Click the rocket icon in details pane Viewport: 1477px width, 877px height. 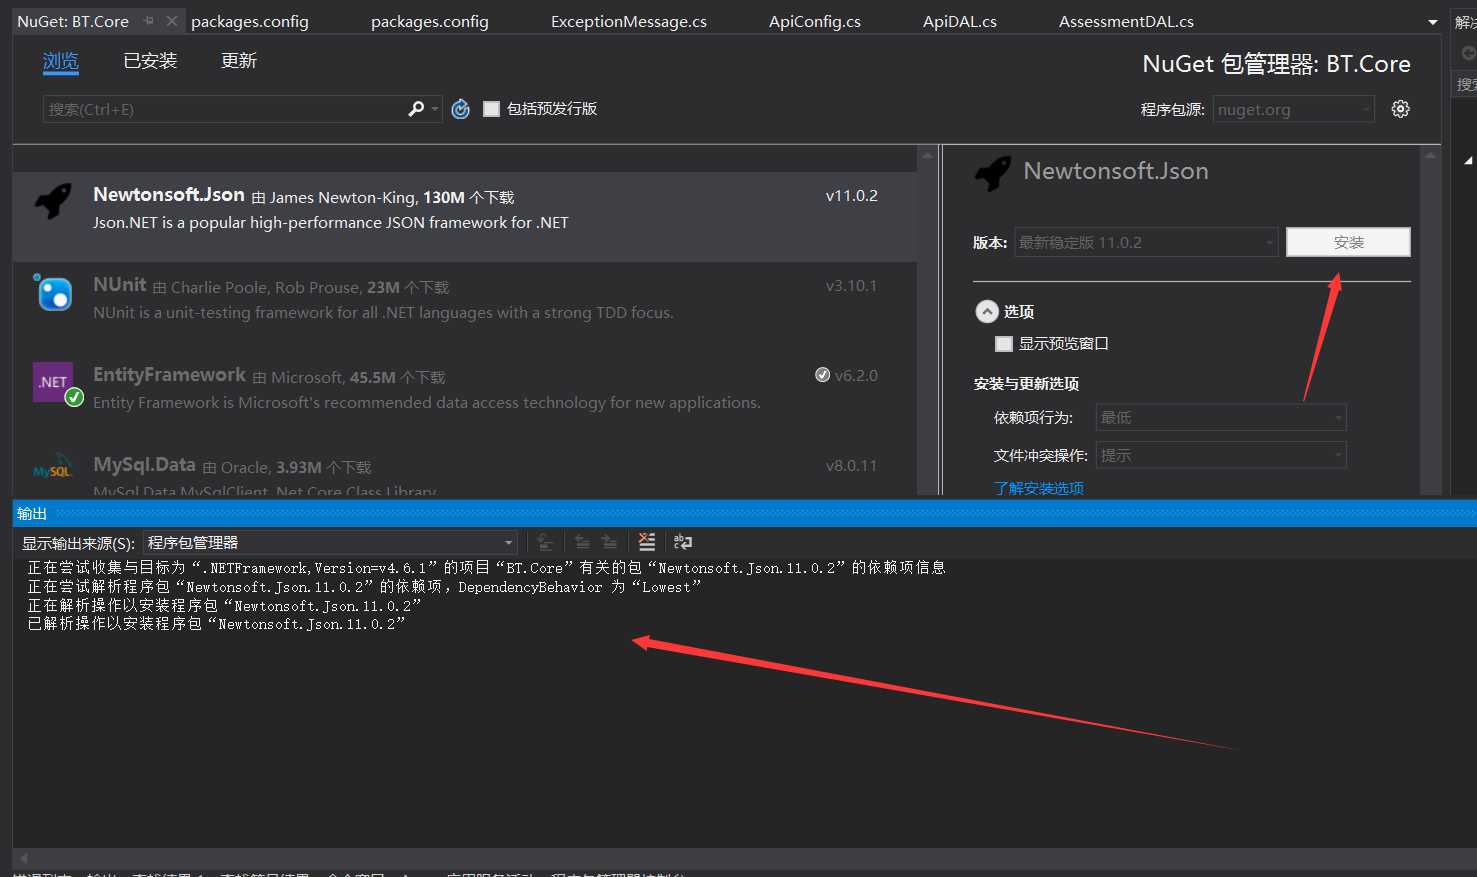pyautogui.click(x=993, y=173)
